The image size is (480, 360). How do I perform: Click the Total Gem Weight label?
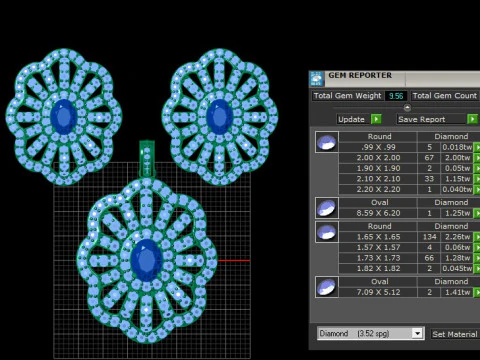(347, 96)
